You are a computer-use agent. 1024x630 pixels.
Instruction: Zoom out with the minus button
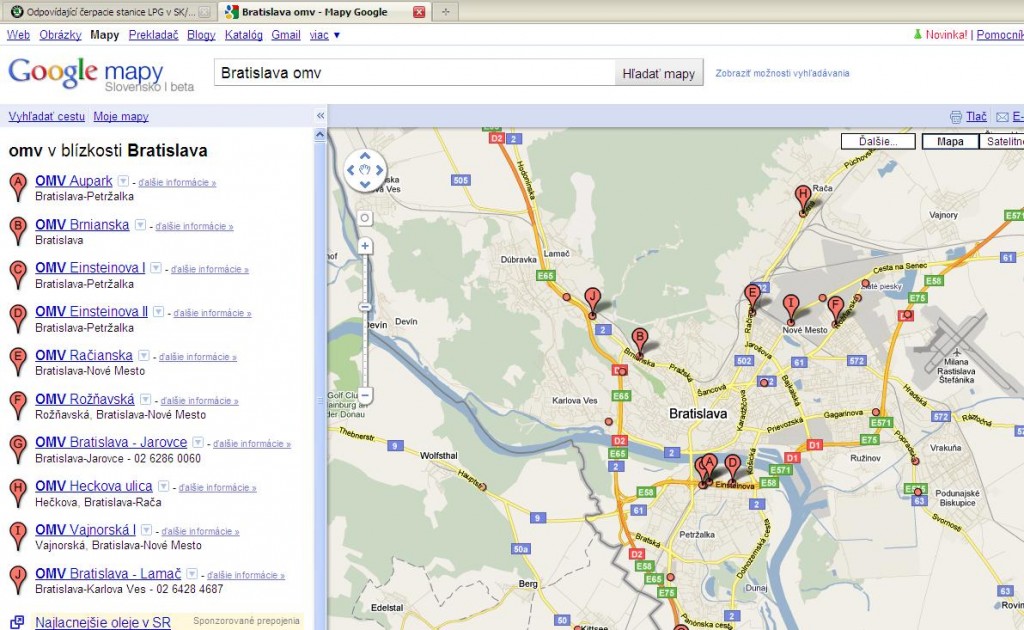tap(365, 395)
